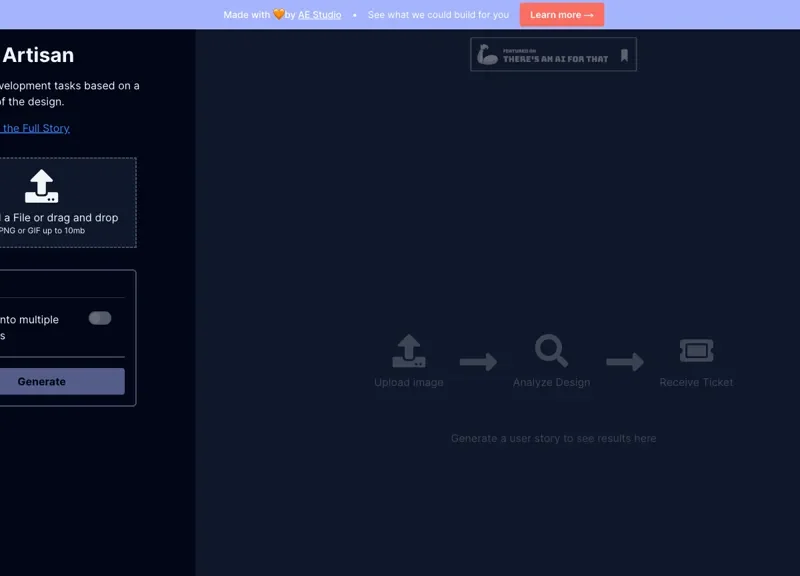Click the arrow between Upload and Analyze steps
This screenshot has height=576, width=800.
click(478, 362)
